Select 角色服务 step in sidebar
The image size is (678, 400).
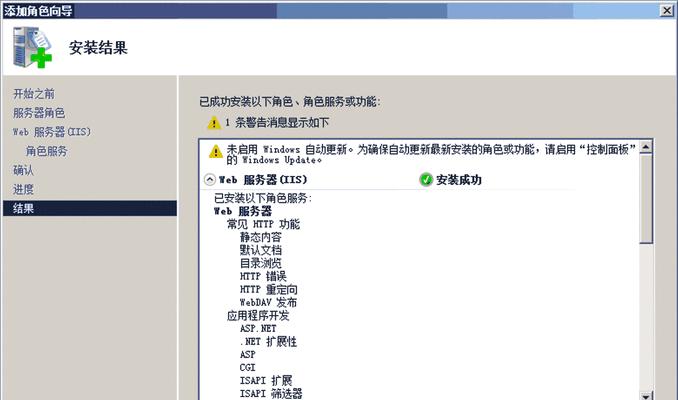tap(47, 151)
